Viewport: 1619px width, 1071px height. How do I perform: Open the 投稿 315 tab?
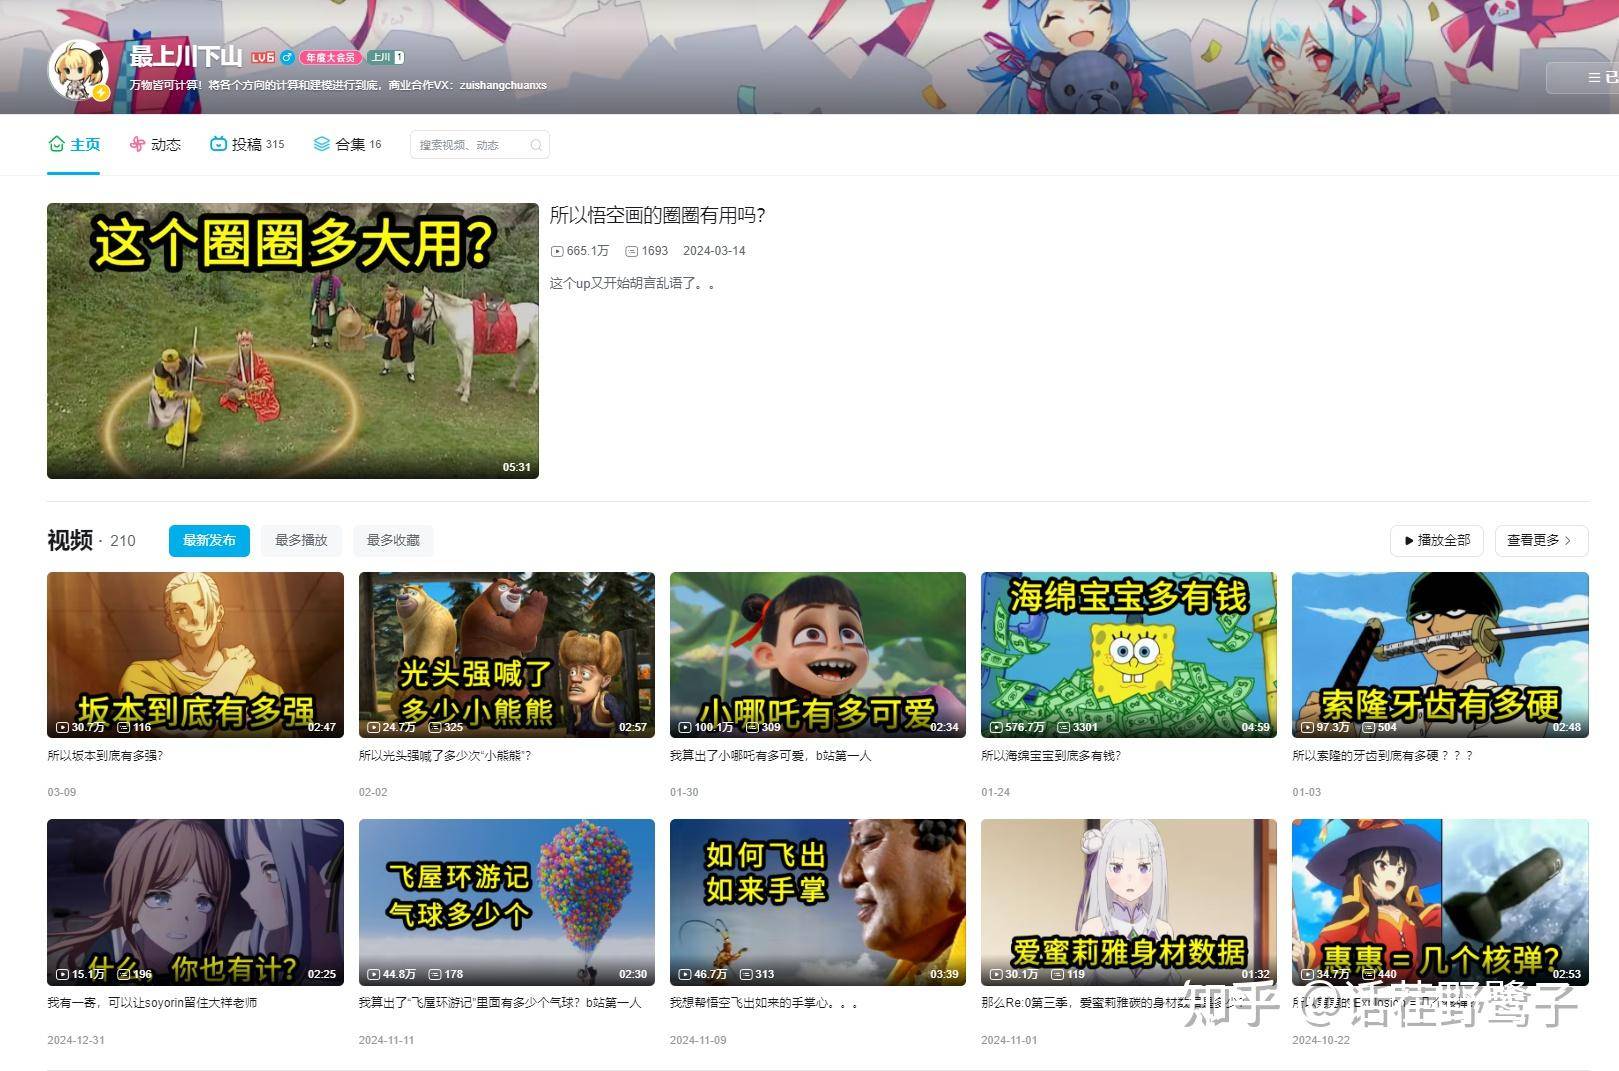click(x=247, y=145)
